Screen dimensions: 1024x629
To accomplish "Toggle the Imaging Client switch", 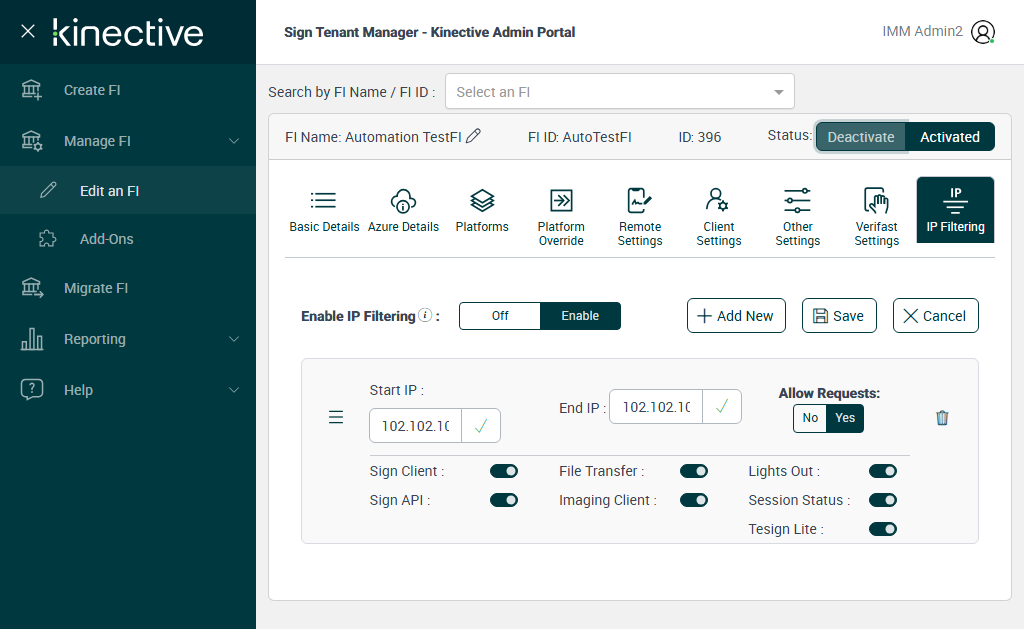I will click(694, 500).
